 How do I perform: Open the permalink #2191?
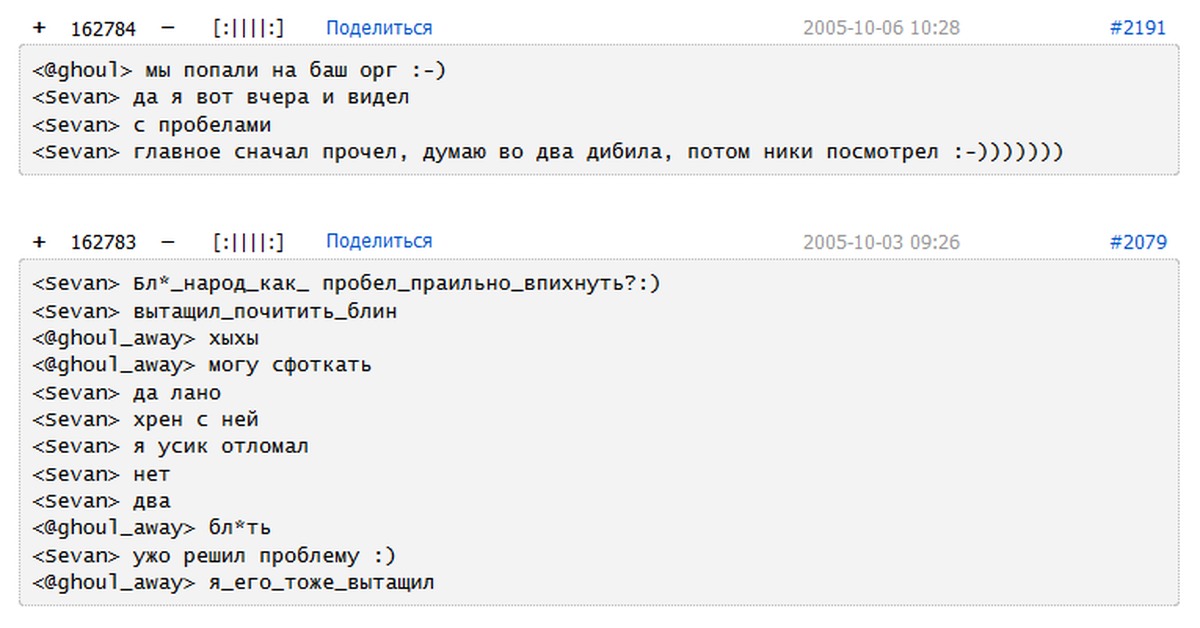point(1138,28)
